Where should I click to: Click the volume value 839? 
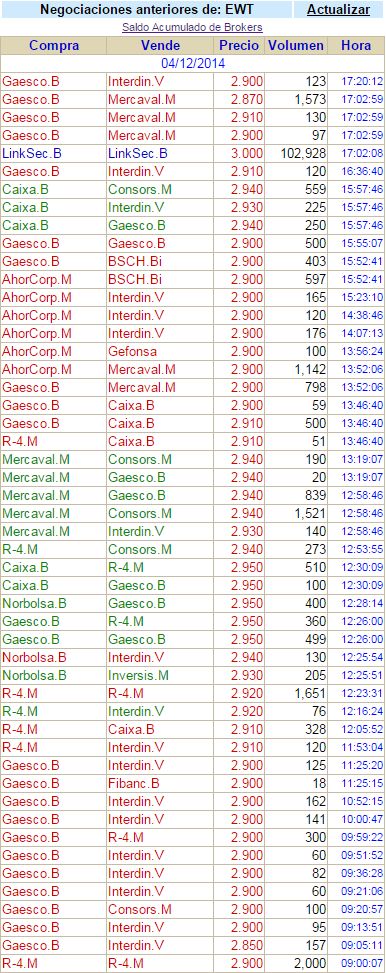[316, 495]
